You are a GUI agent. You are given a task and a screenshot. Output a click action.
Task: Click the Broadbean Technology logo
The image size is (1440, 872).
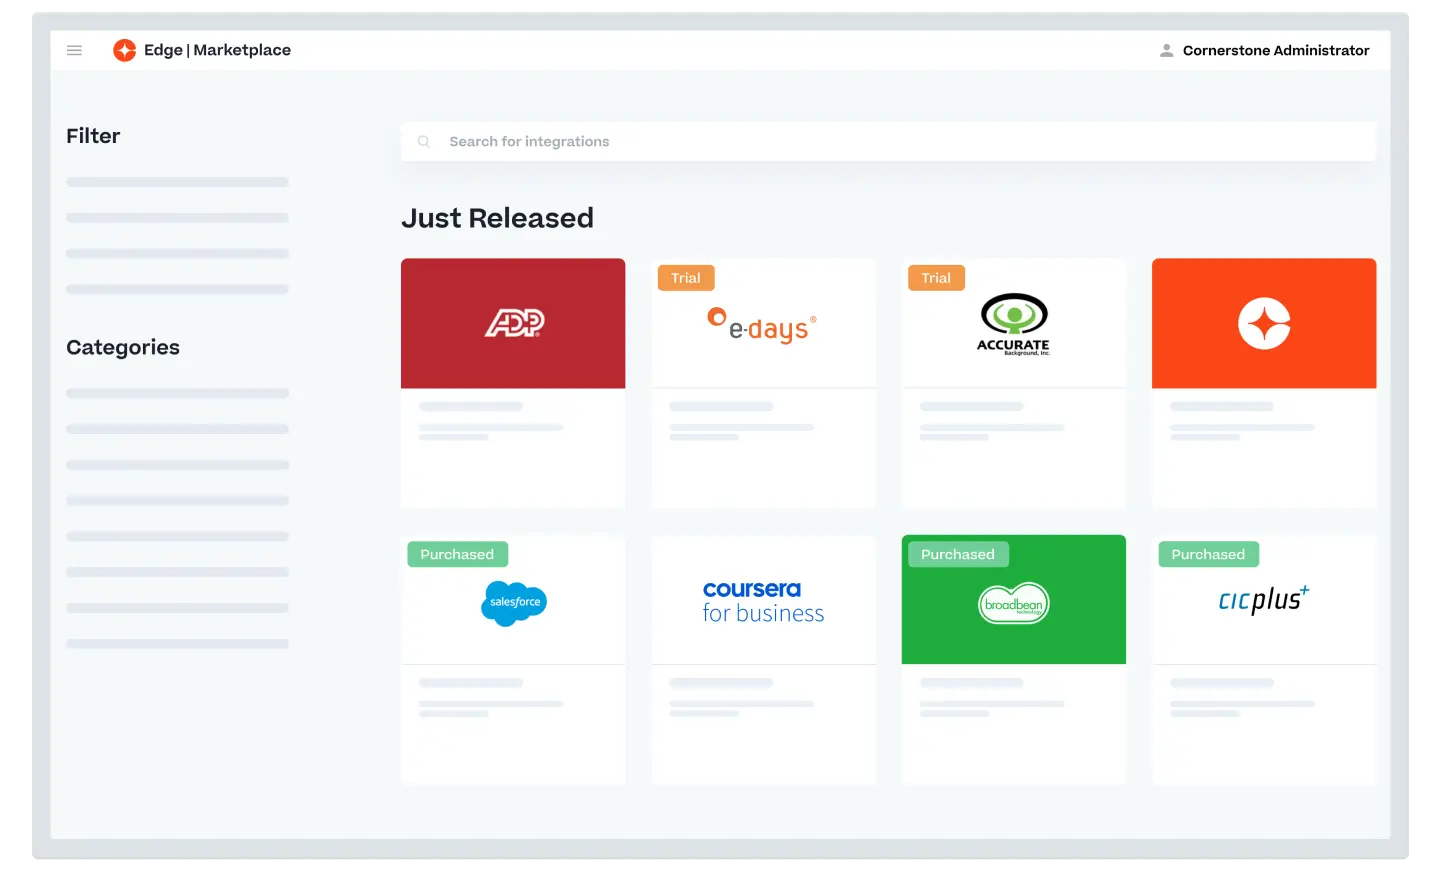1013,602
